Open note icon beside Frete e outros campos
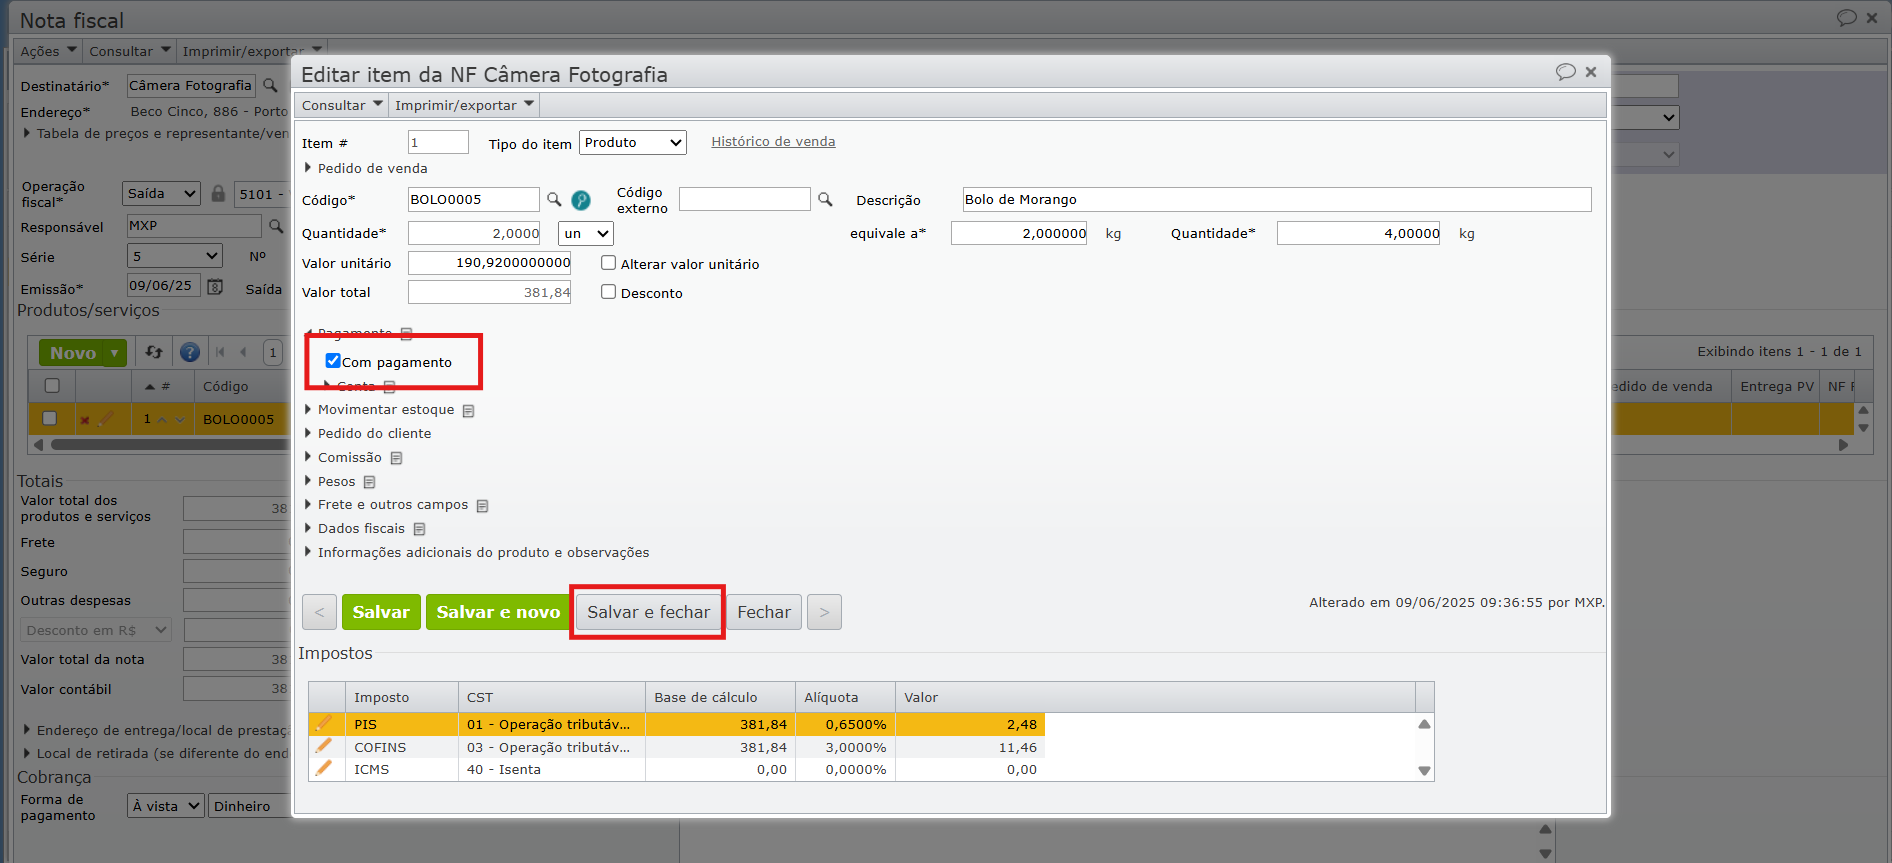Image resolution: width=1892 pixels, height=863 pixels. point(482,506)
